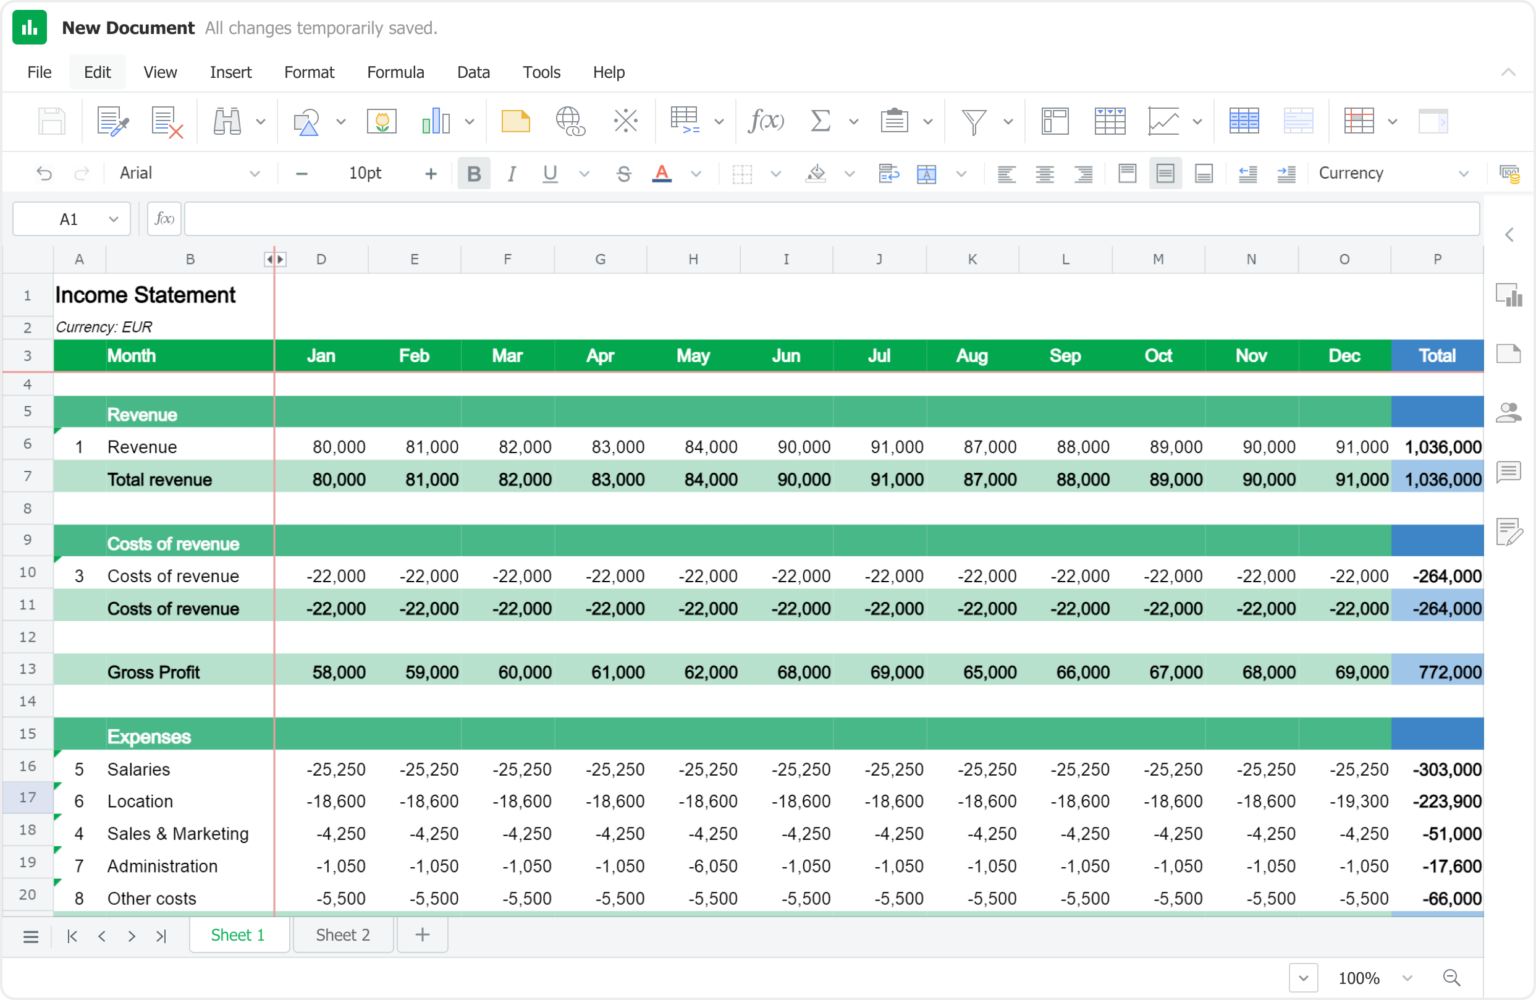Click the funnel filter icon
1536x1000 pixels.
973,121
